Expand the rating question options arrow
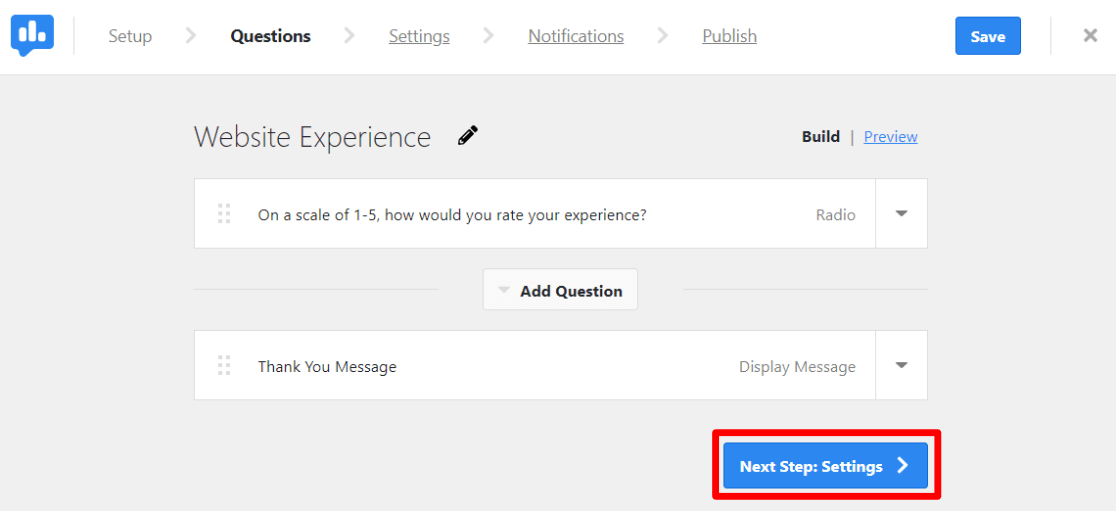Image resolution: width=1116 pixels, height=511 pixels. click(901, 214)
